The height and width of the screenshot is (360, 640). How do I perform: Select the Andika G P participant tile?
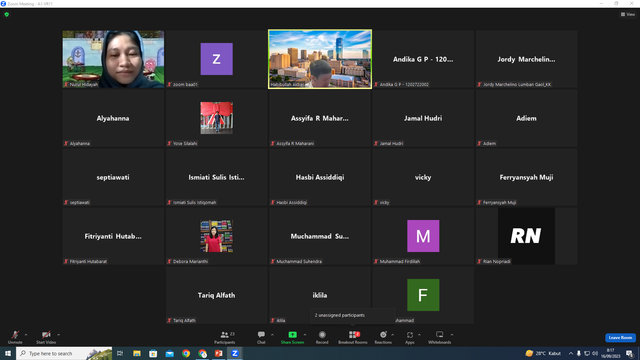click(423, 59)
